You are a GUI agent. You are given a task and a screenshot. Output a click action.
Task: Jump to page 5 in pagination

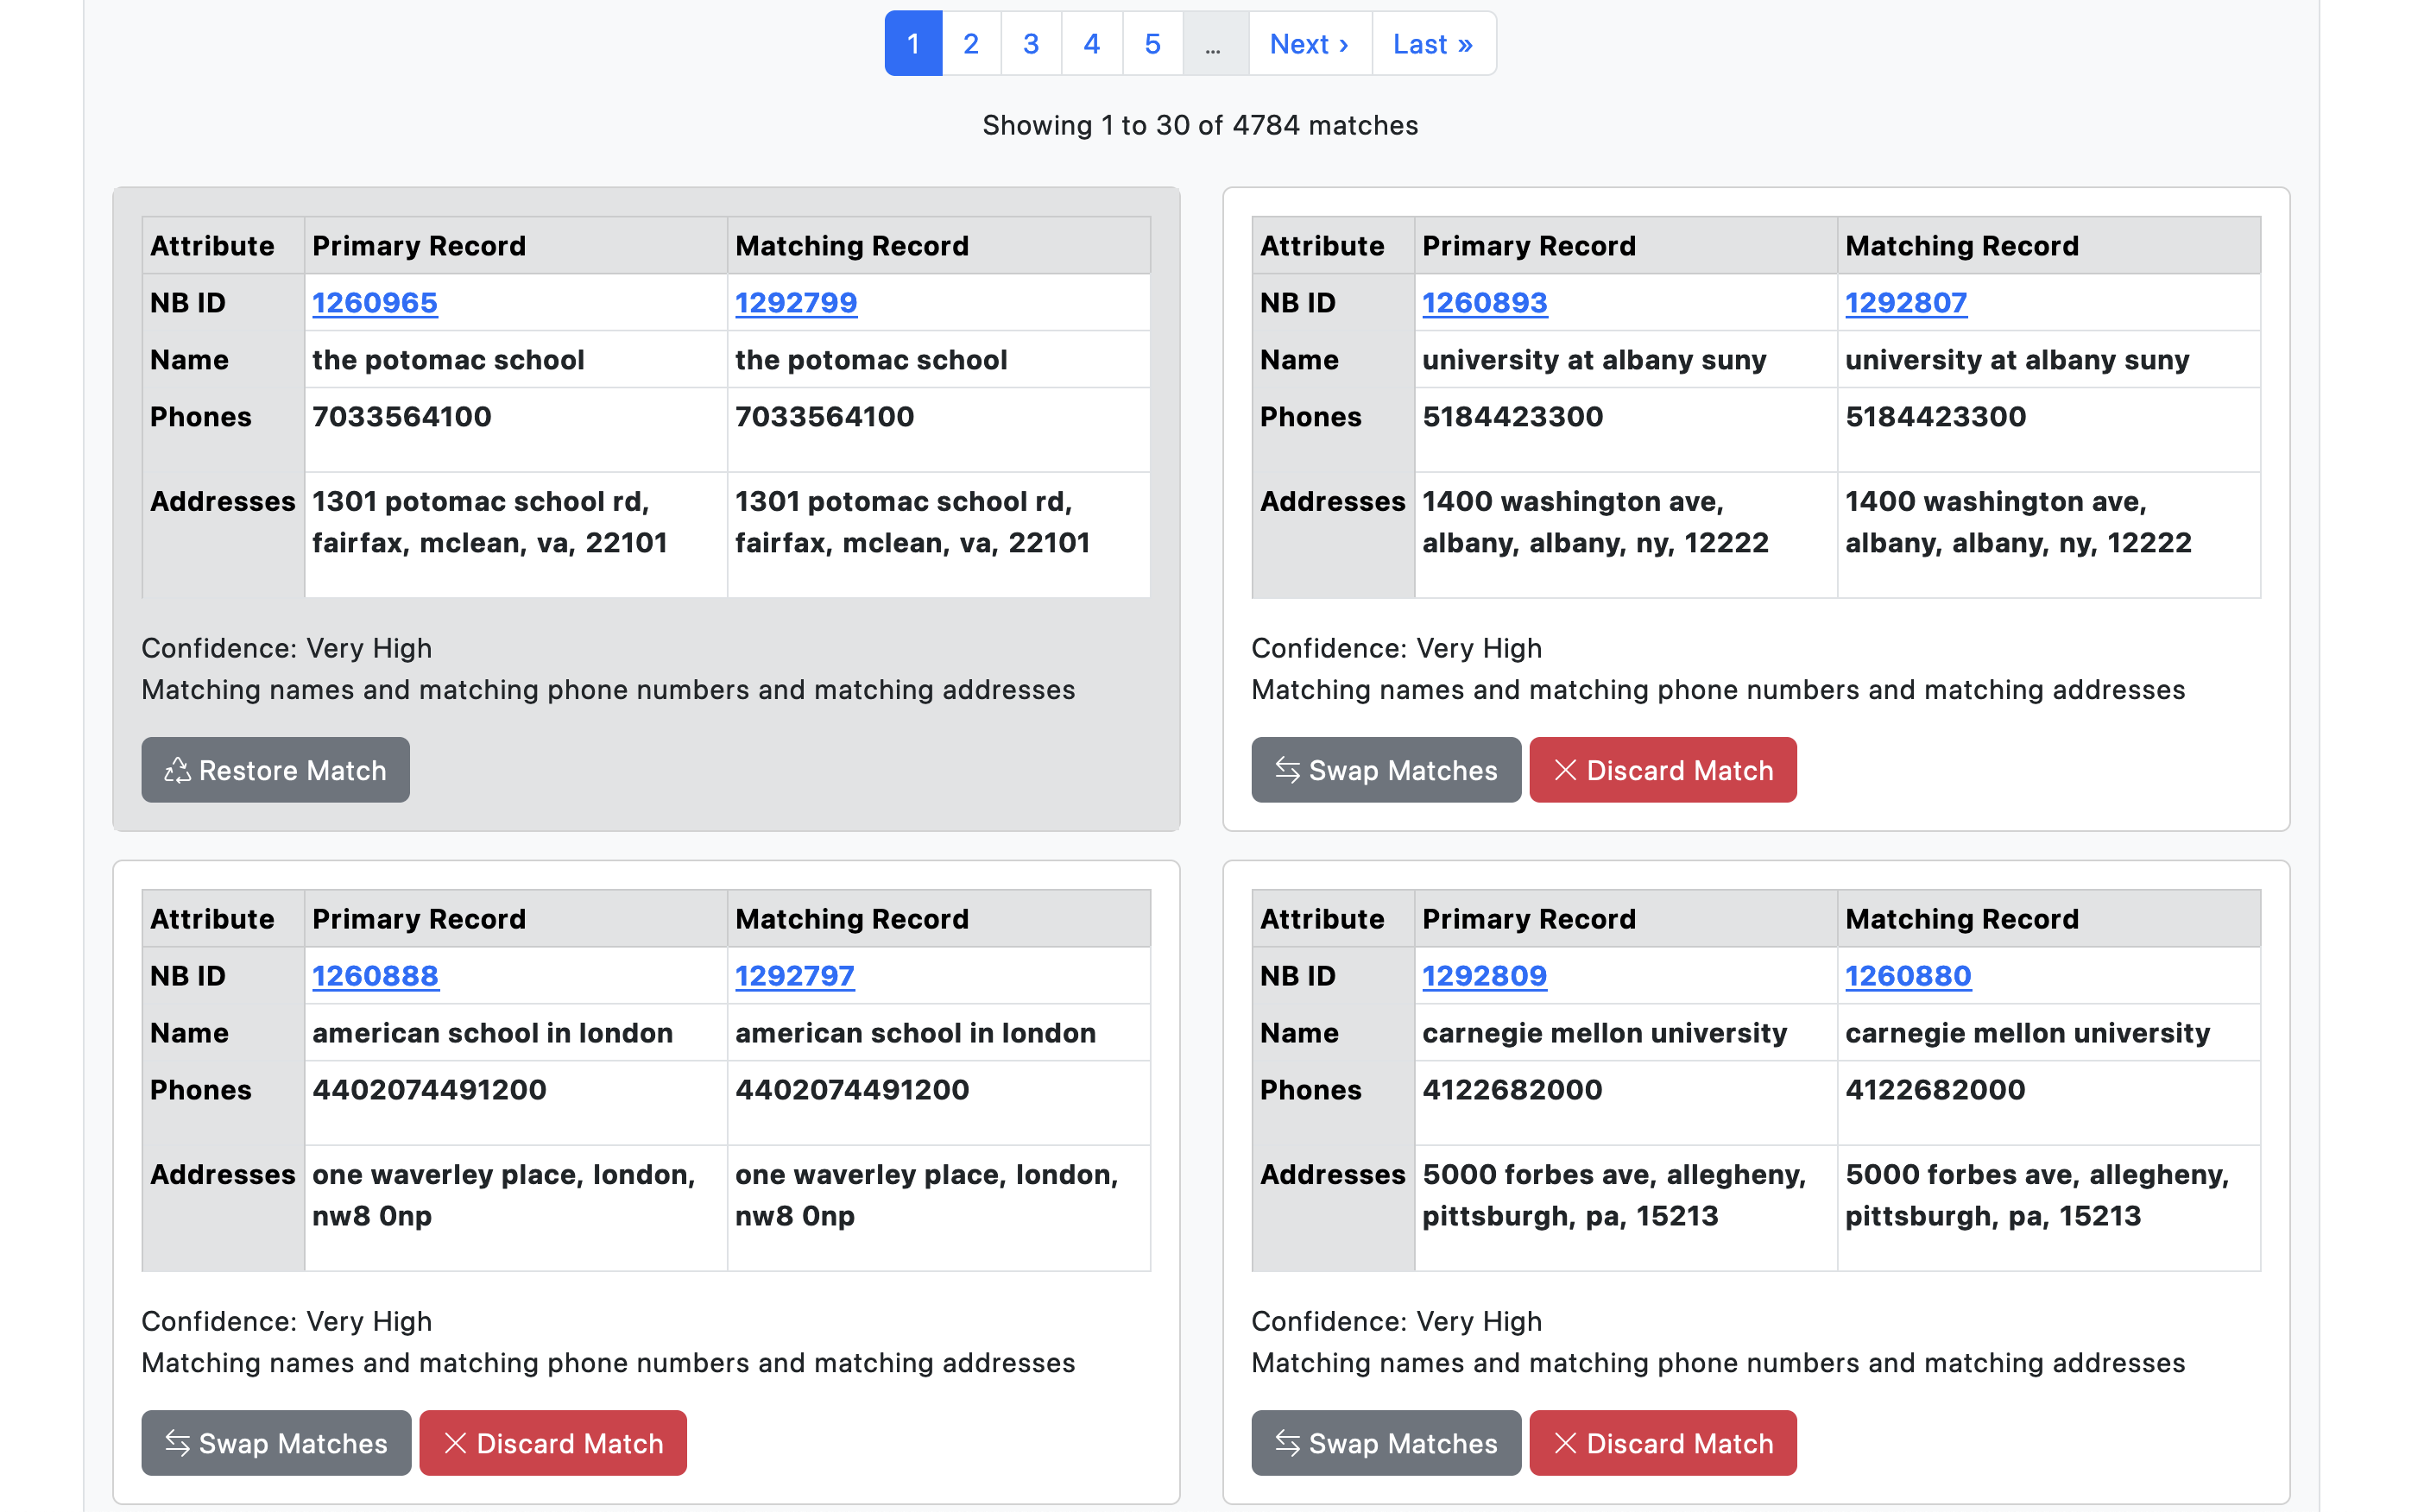click(x=1152, y=44)
